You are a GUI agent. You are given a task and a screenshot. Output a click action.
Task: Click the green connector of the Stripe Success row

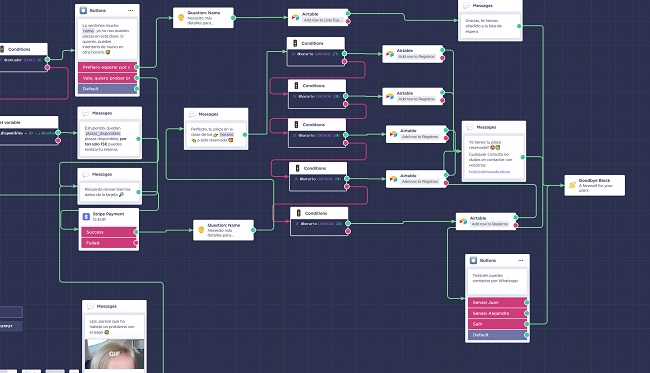point(136,232)
